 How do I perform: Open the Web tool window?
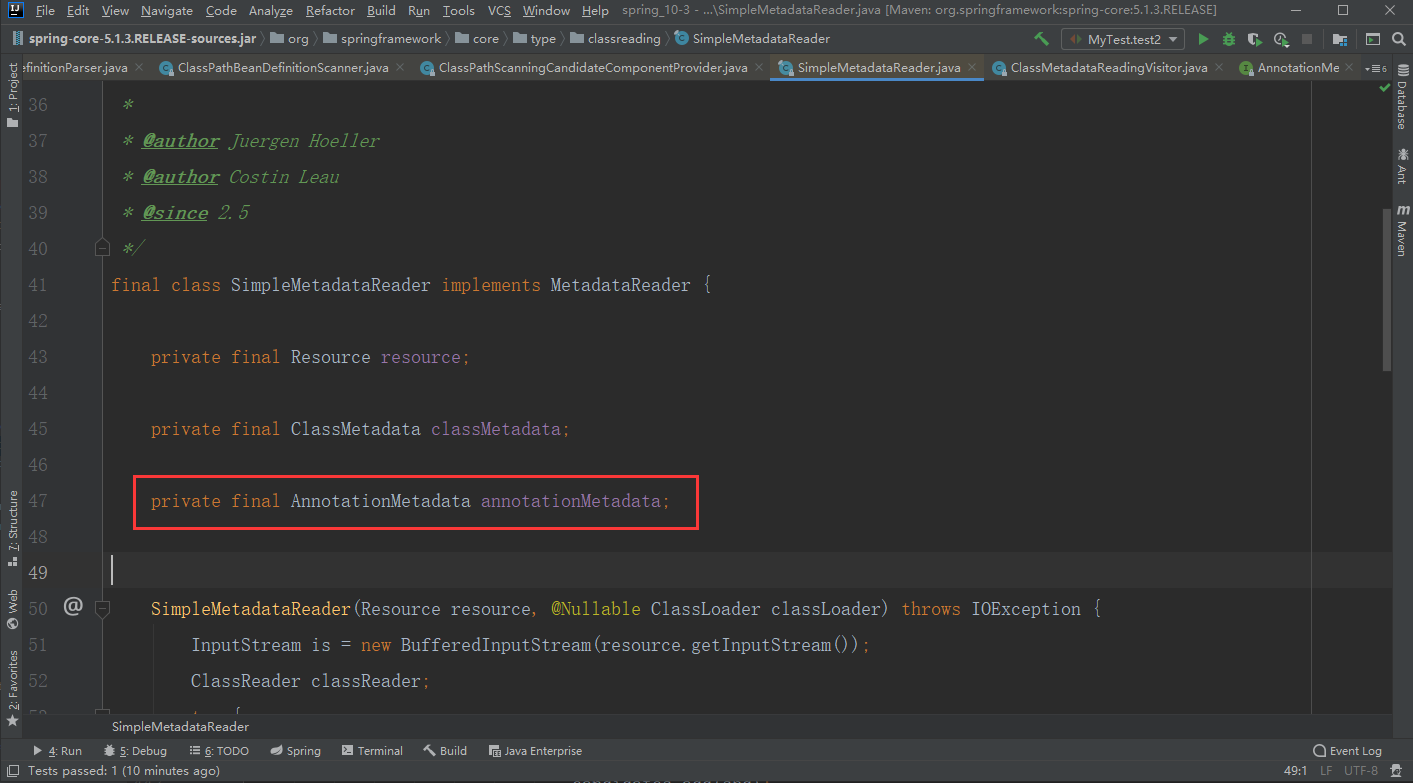point(13,609)
